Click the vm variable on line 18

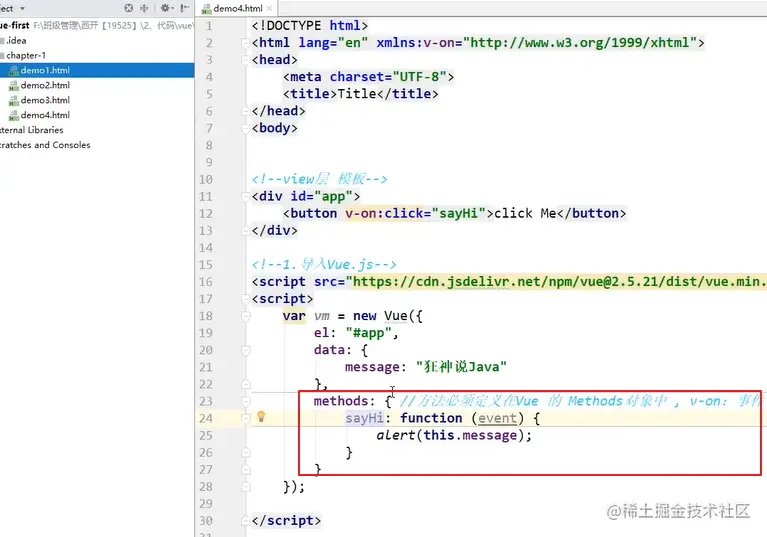coord(321,316)
